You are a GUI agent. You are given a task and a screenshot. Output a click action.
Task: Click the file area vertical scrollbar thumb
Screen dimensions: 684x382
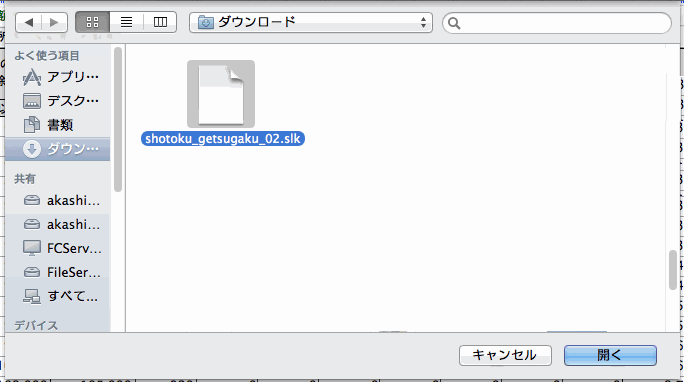[x=673, y=269]
